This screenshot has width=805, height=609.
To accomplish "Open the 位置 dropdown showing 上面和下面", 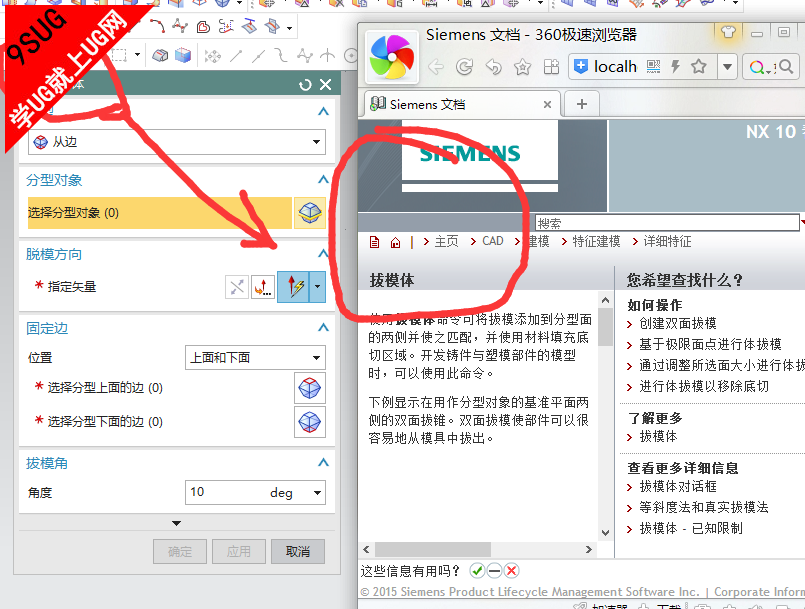I will click(255, 357).
